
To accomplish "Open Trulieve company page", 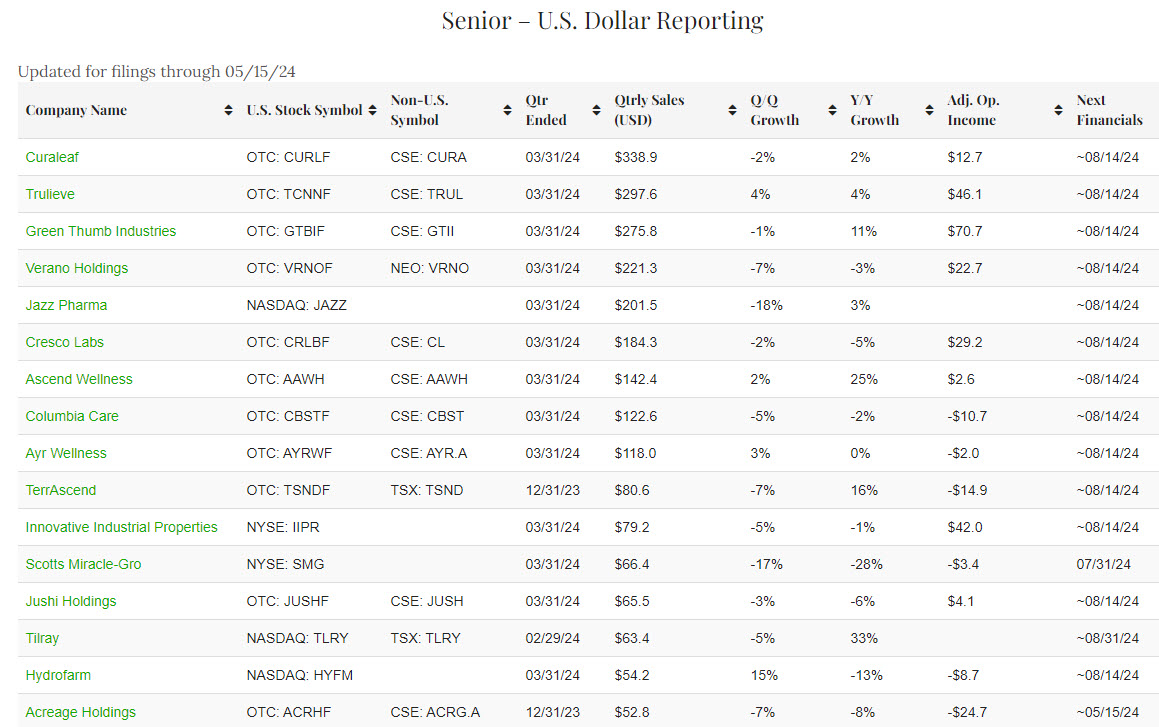I will click(x=50, y=194).
